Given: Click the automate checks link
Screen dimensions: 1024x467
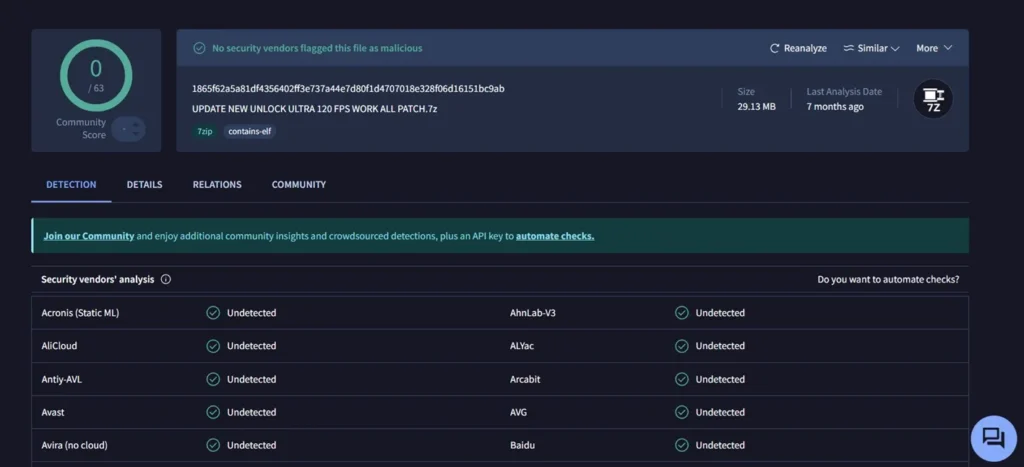Looking at the screenshot, I should (x=554, y=236).
